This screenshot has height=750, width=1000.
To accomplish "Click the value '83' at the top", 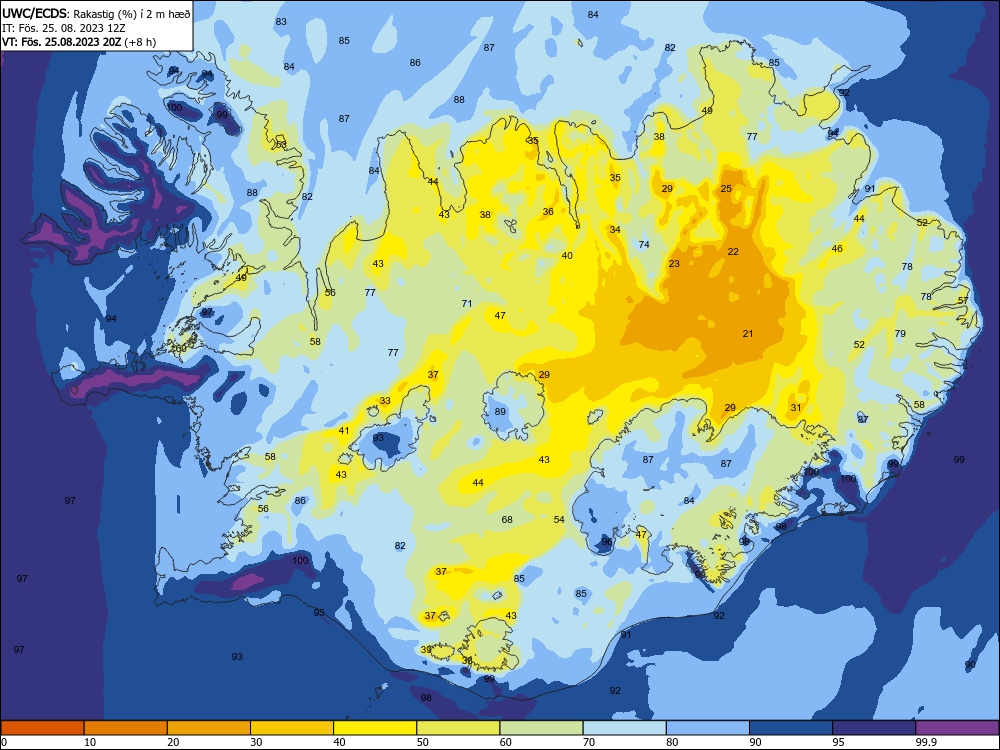I will 281,21.
